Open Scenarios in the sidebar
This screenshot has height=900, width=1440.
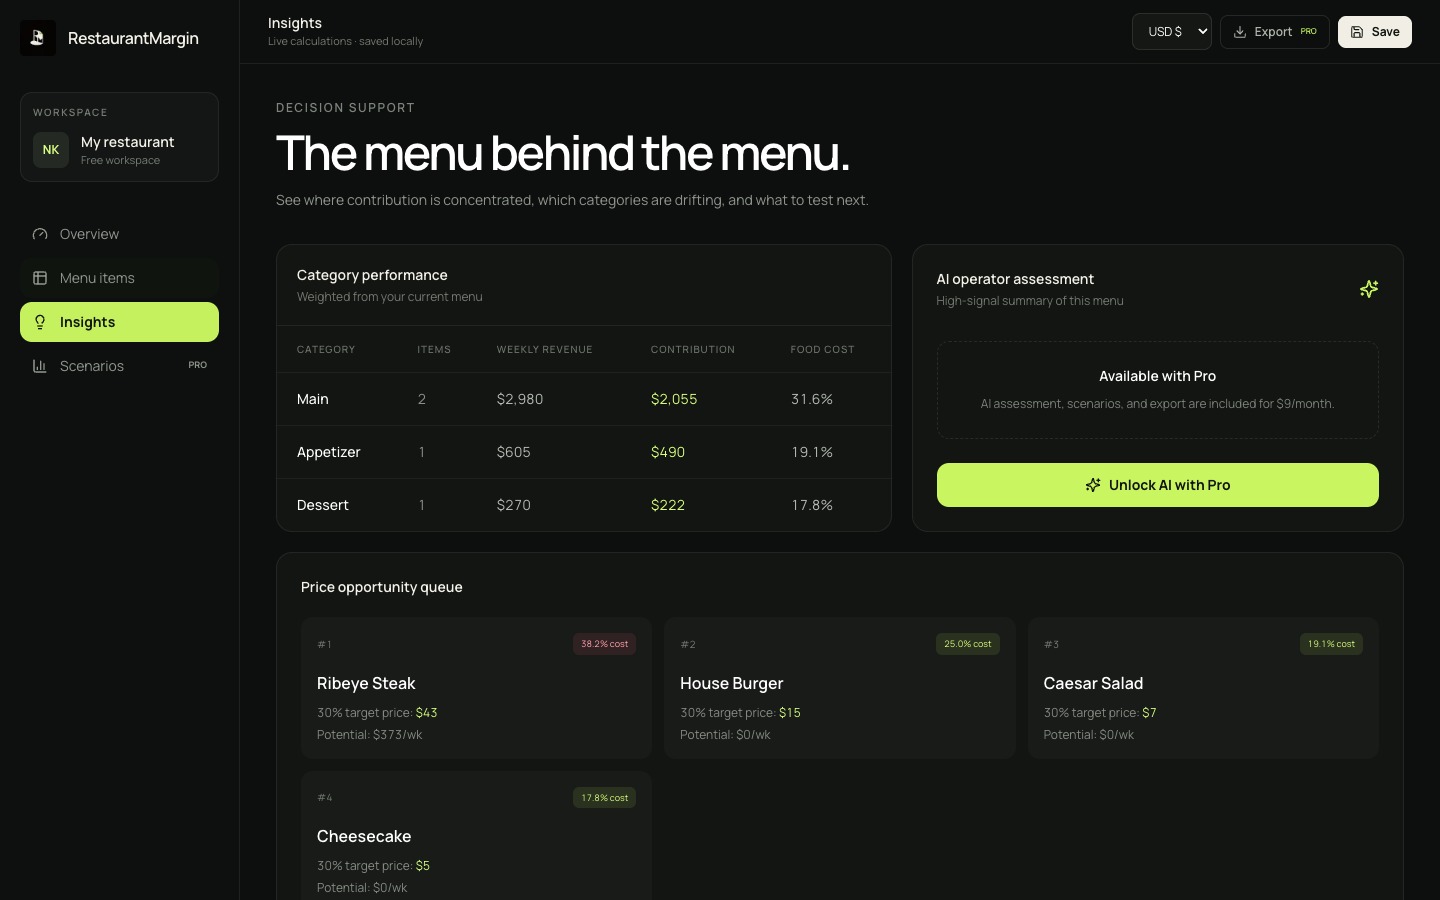[119, 366]
